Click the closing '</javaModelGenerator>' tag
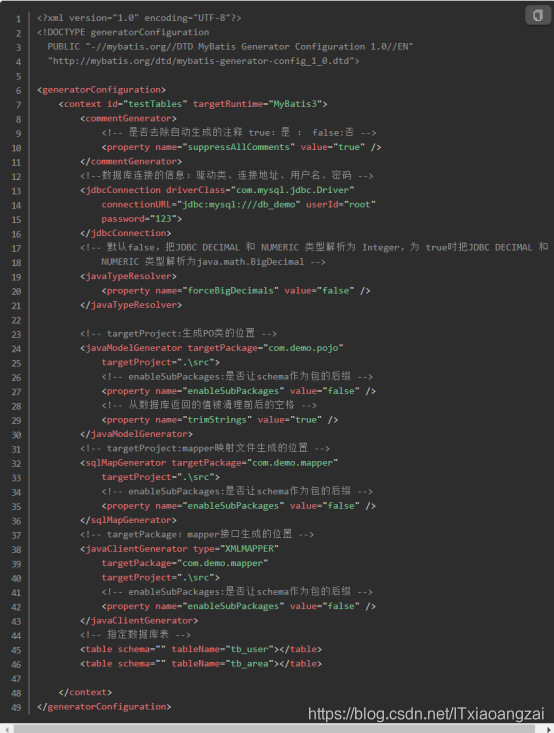Image resolution: width=554 pixels, height=733 pixels. (136, 434)
